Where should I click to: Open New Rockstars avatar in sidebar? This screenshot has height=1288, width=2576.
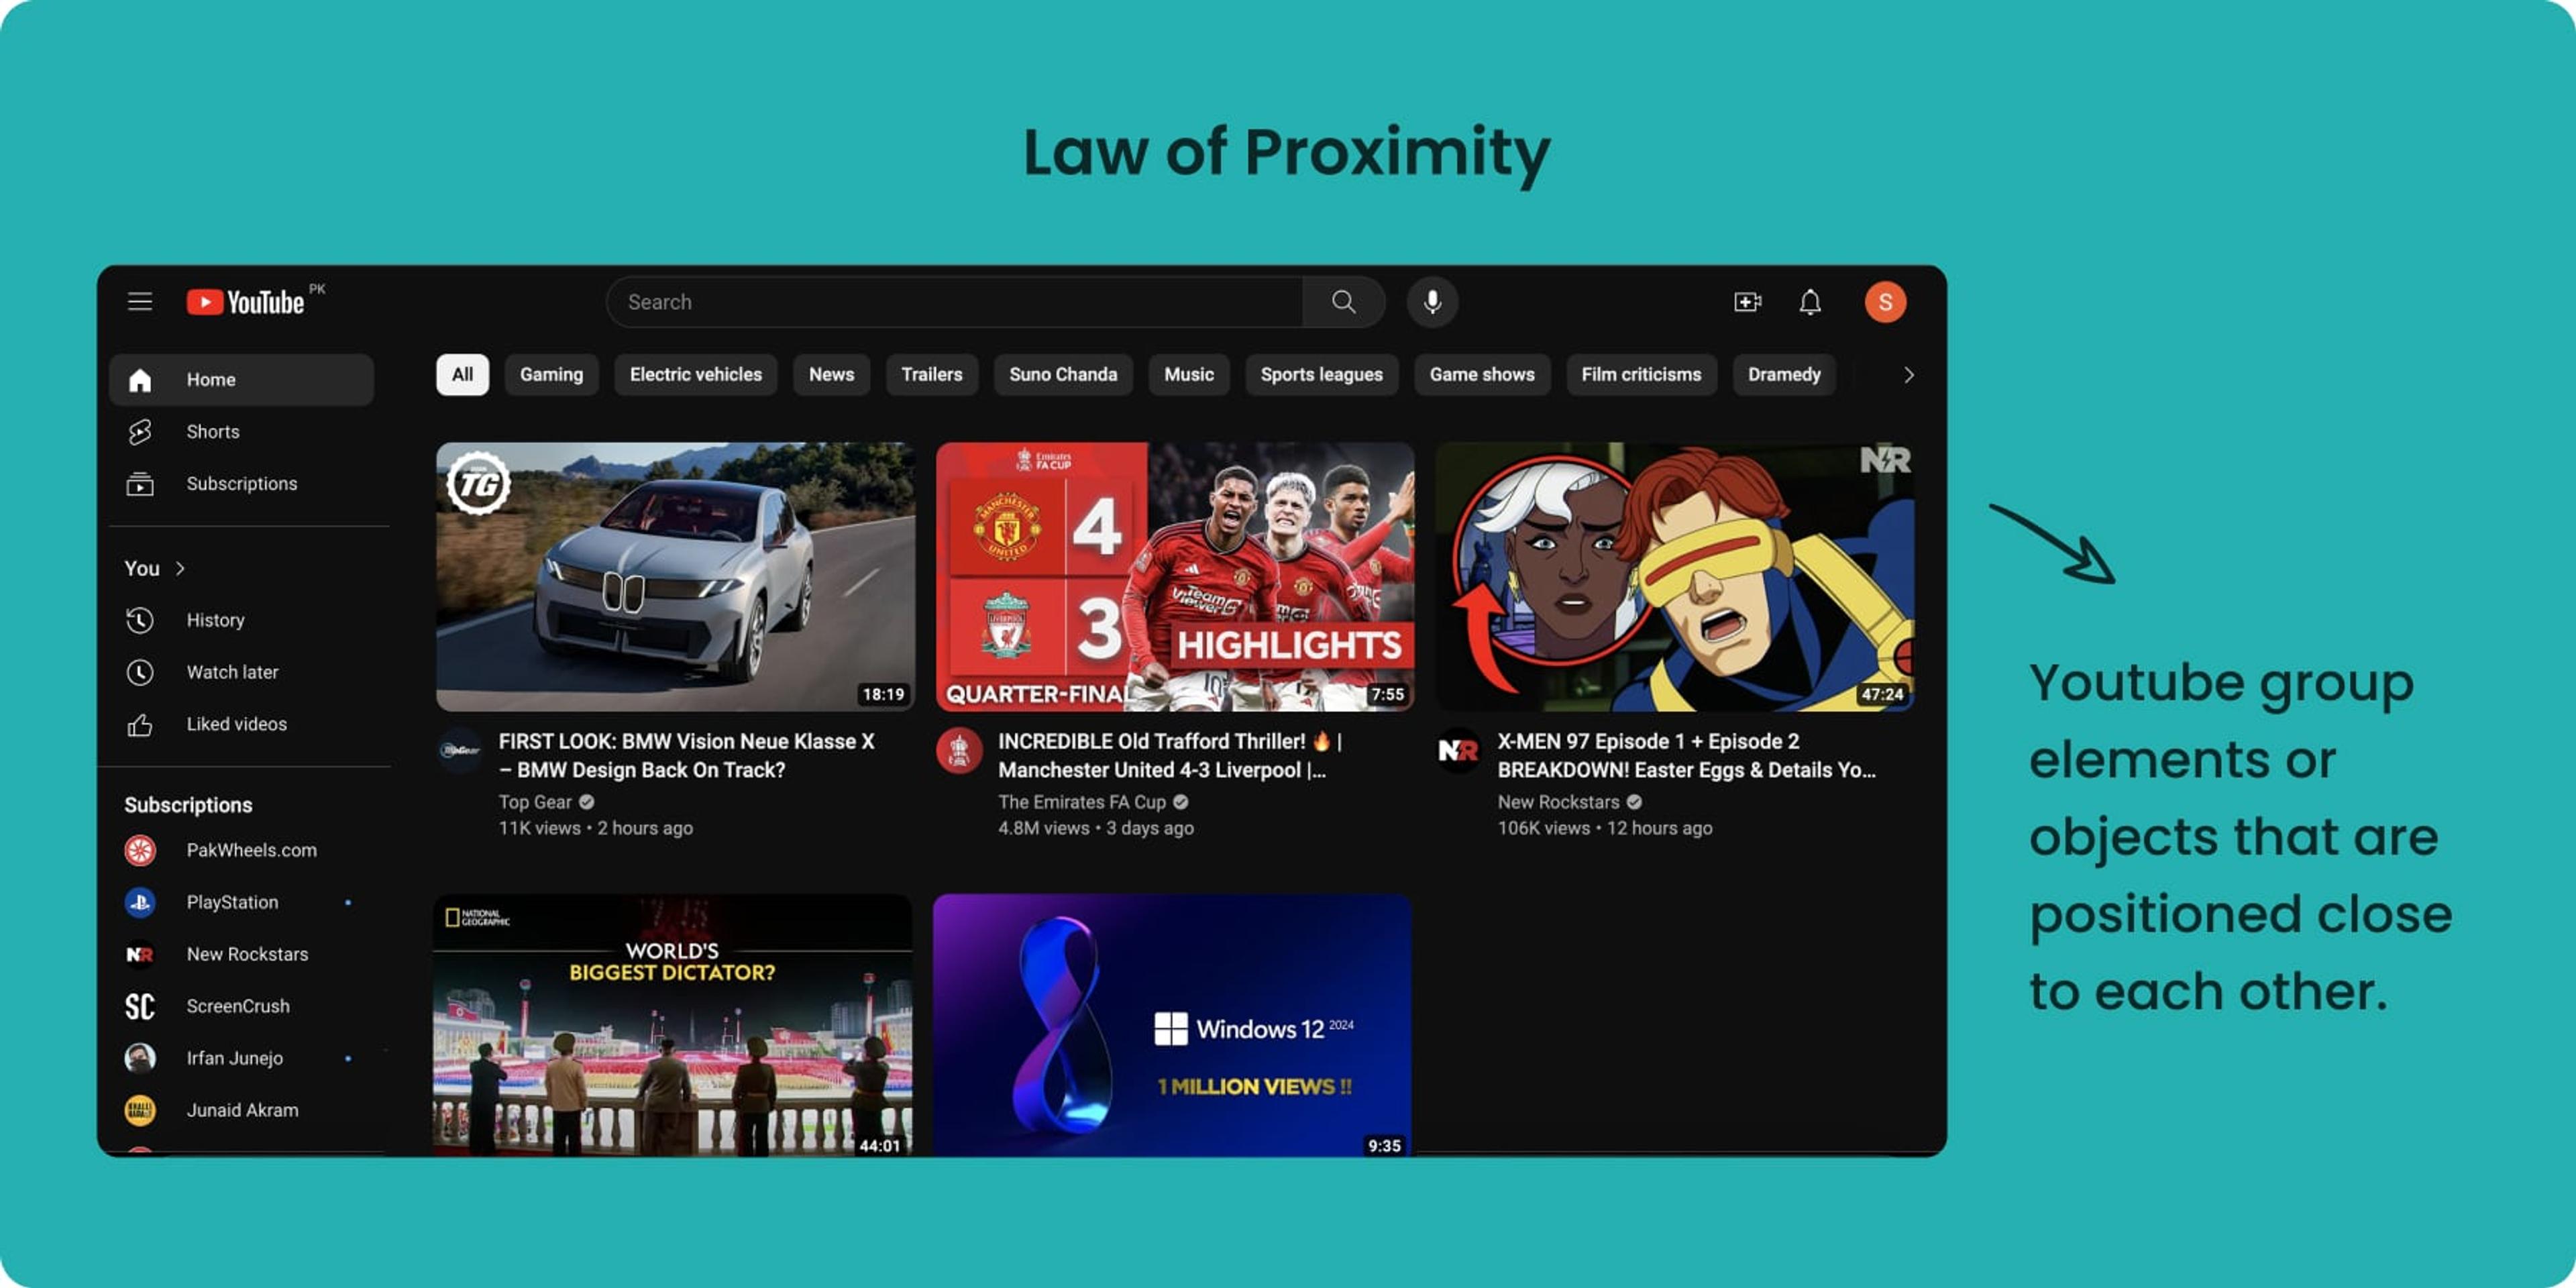[x=140, y=954]
